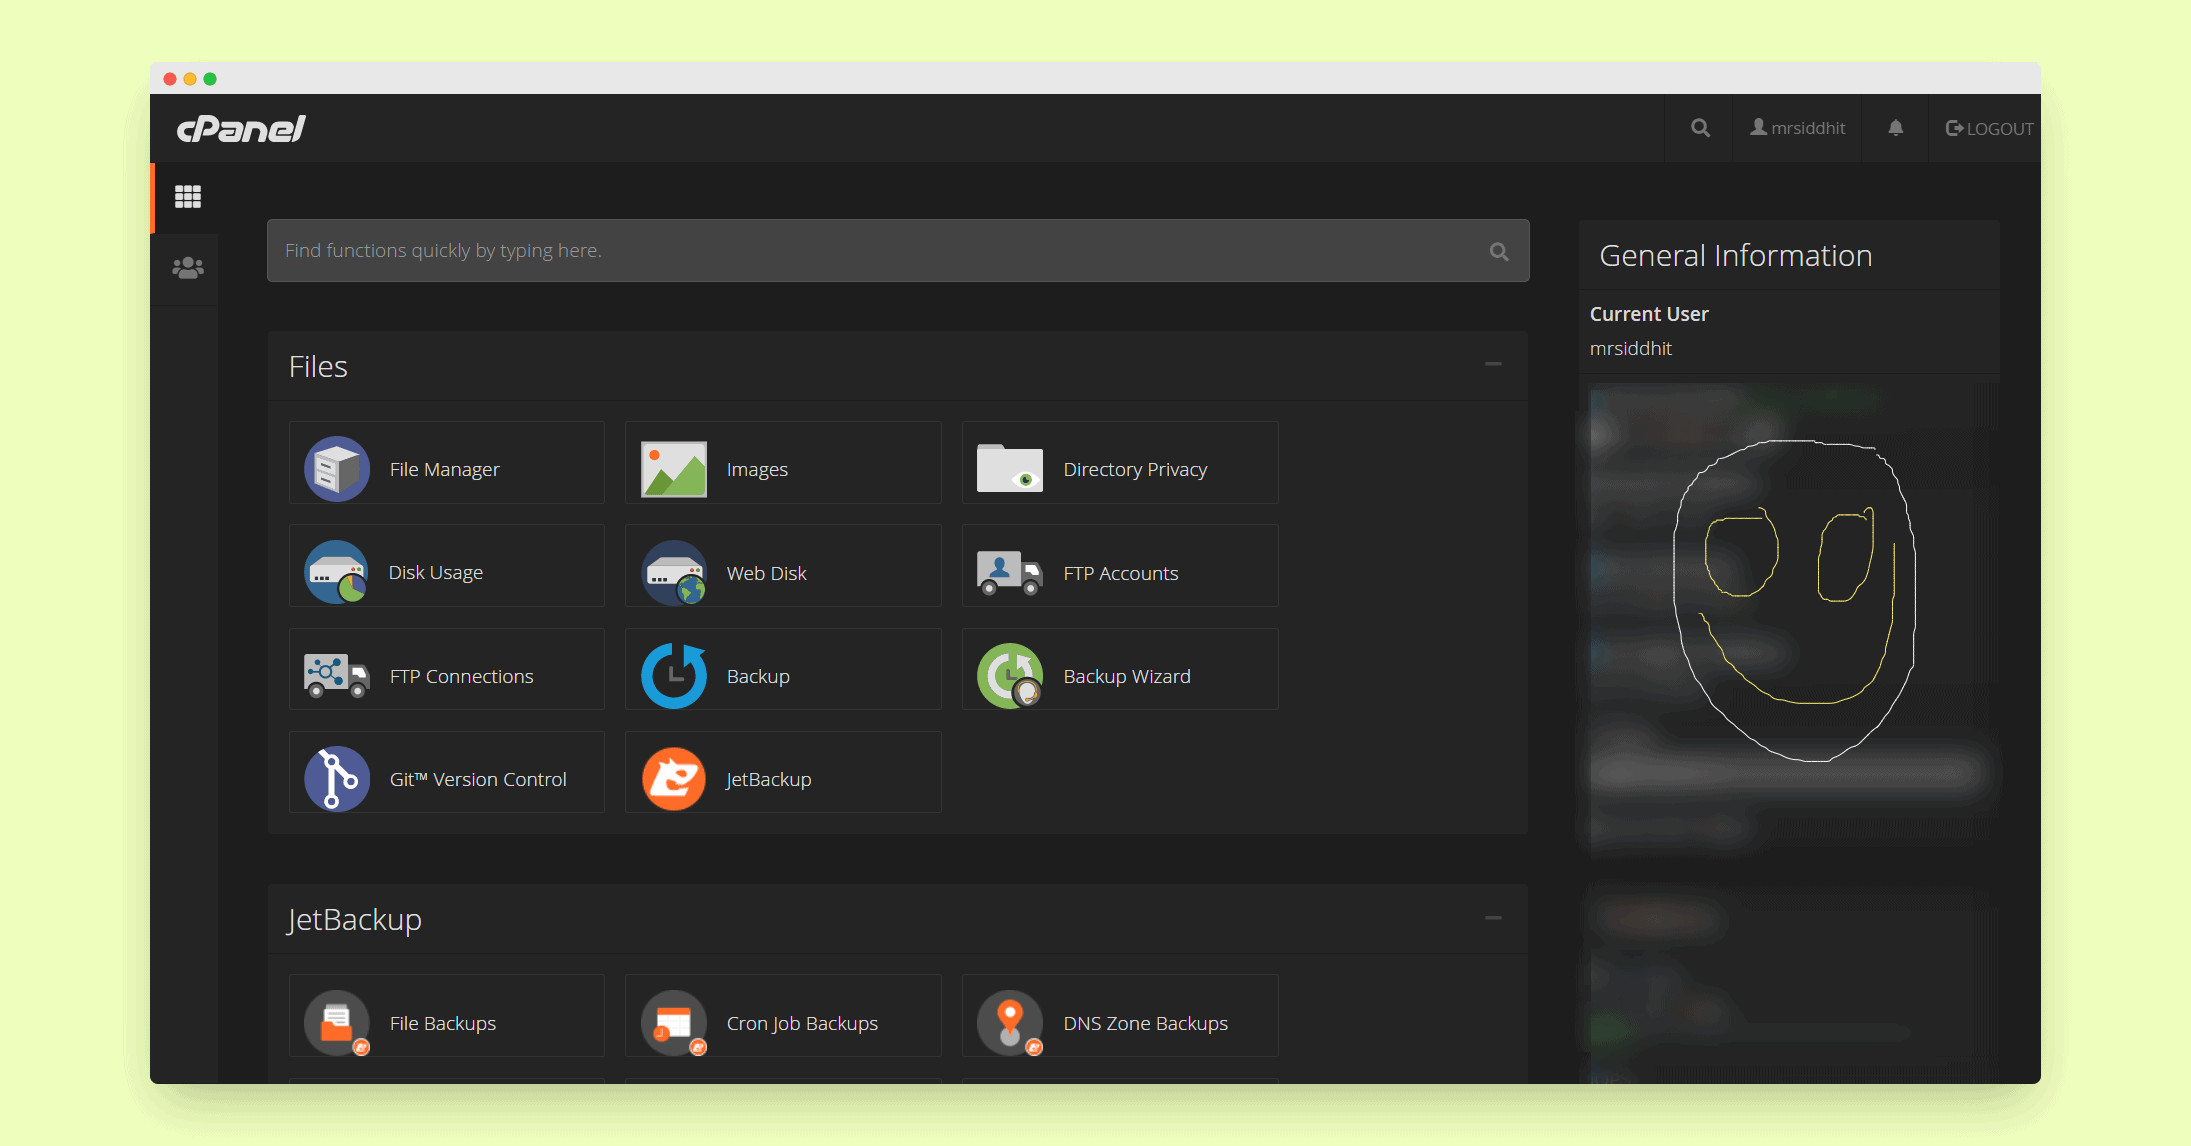This screenshot has height=1146, width=2191.
Task: Click the Files section heading
Action: [318, 366]
